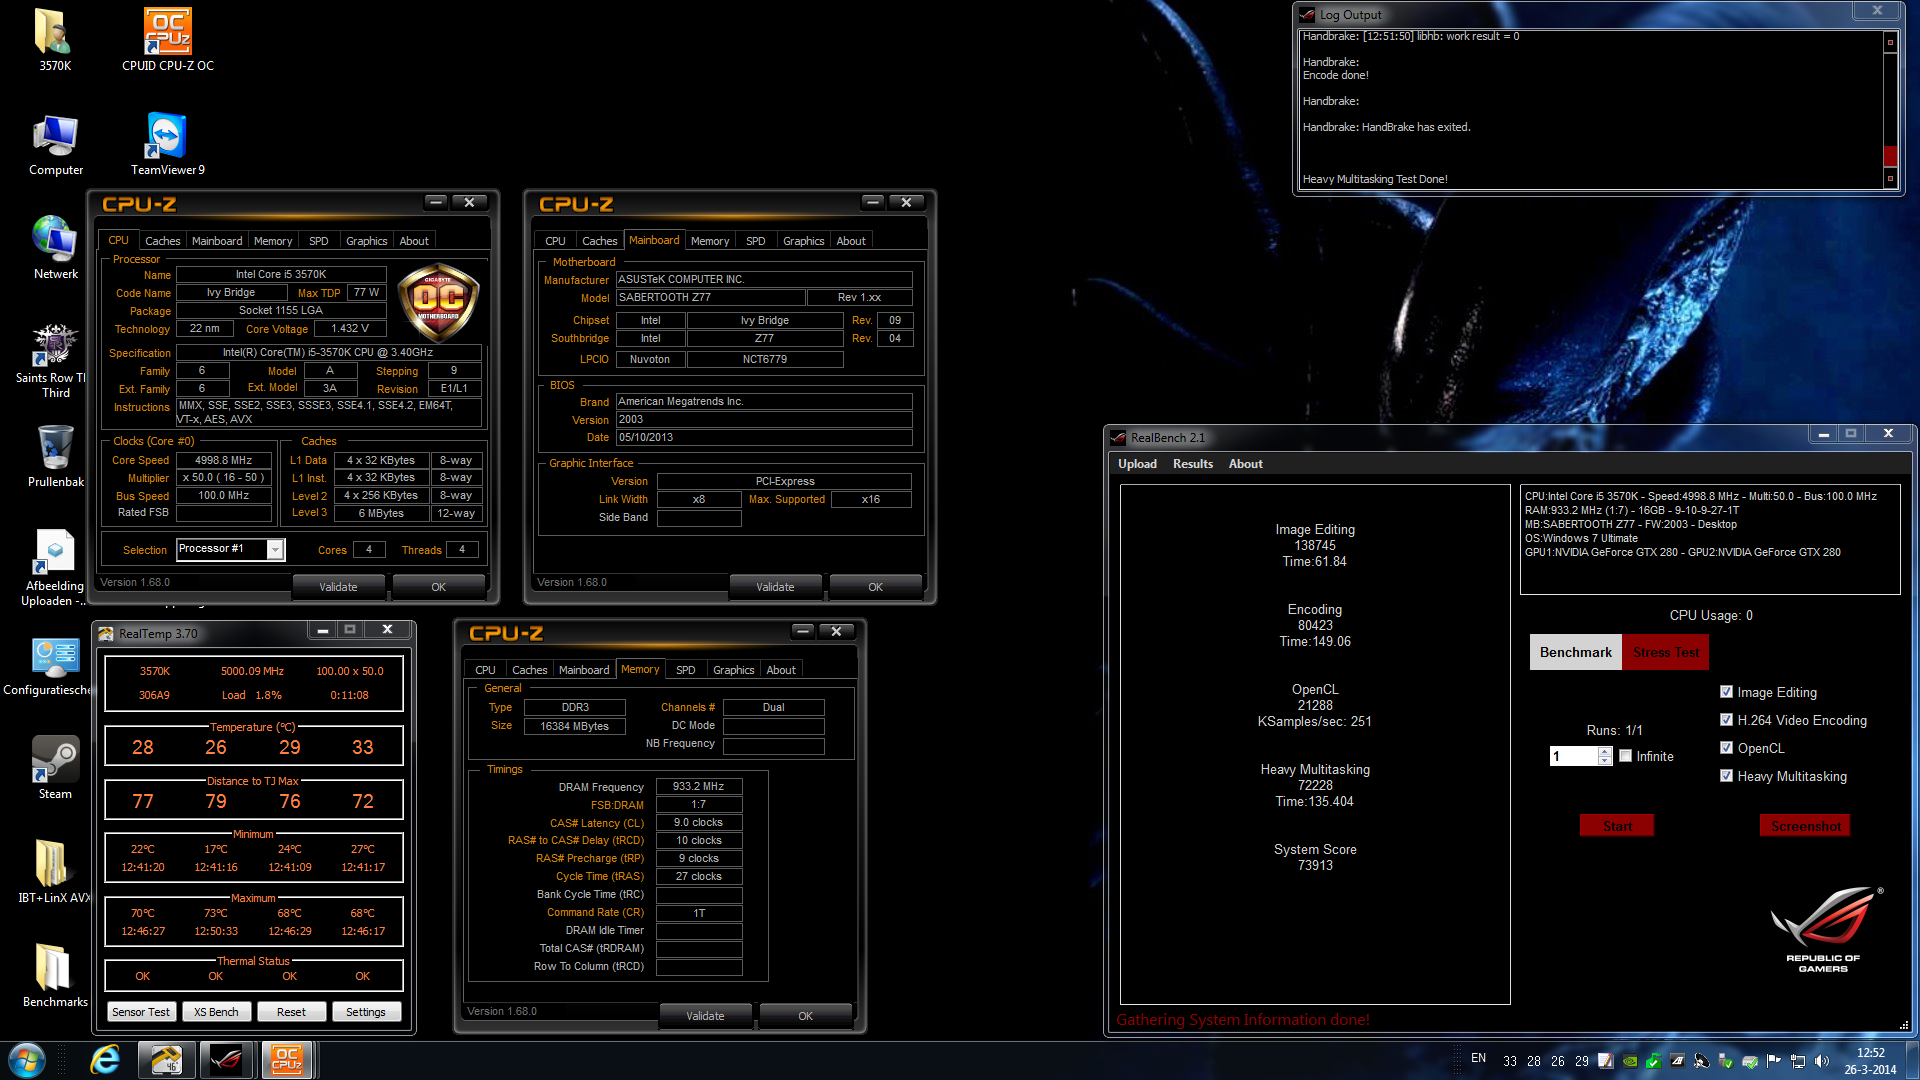Click Reset in RealTemp
The image size is (1920, 1080).
pyautogui.click(x=291, y=1012)
